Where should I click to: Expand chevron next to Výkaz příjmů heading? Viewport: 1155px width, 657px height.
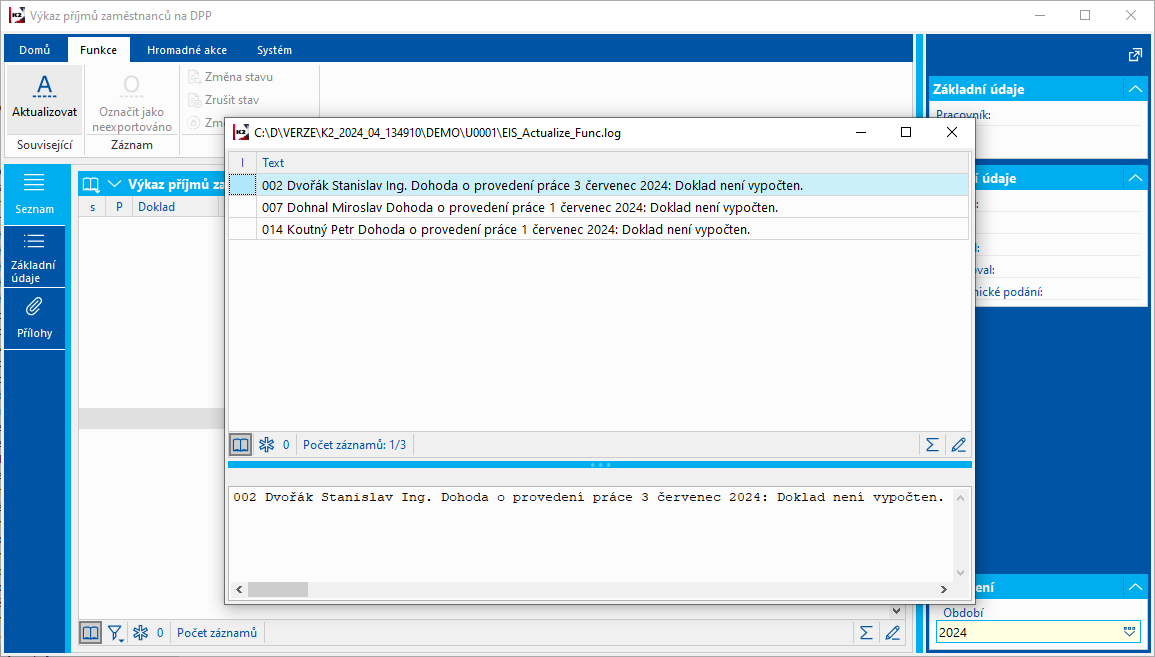pos(114,184)
